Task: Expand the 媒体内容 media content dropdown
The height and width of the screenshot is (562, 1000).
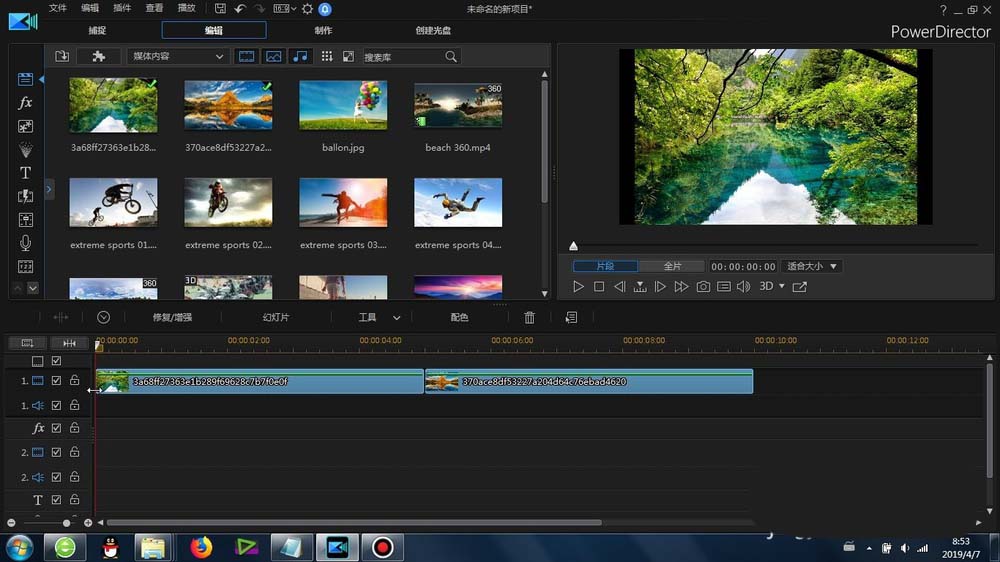Action: pos(177,57)
